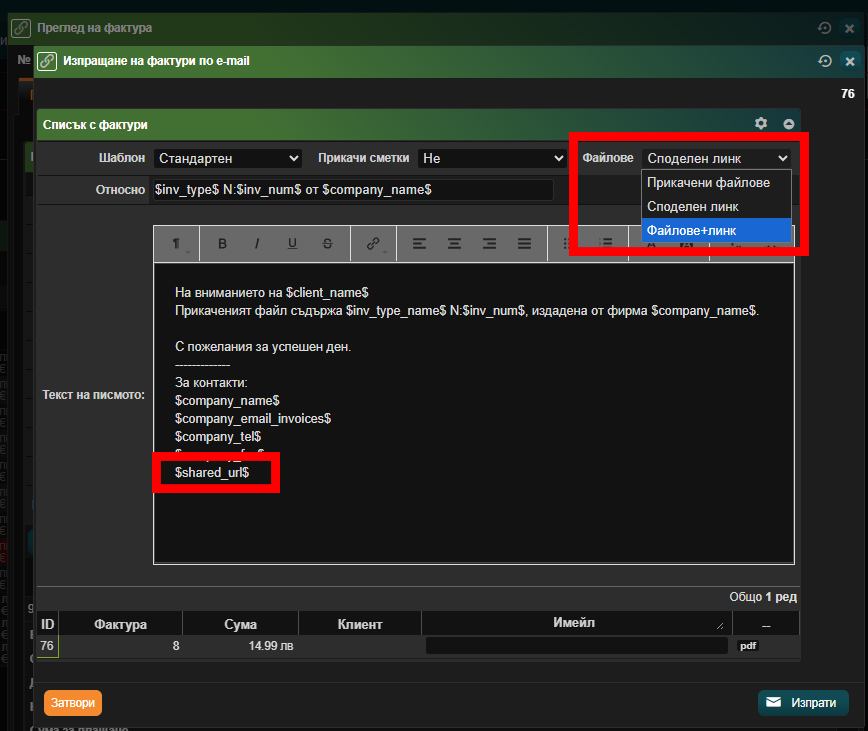Screen dimensions: 868x731
Task: Toggle underline formatting in the editor
Action: [292, 244]
